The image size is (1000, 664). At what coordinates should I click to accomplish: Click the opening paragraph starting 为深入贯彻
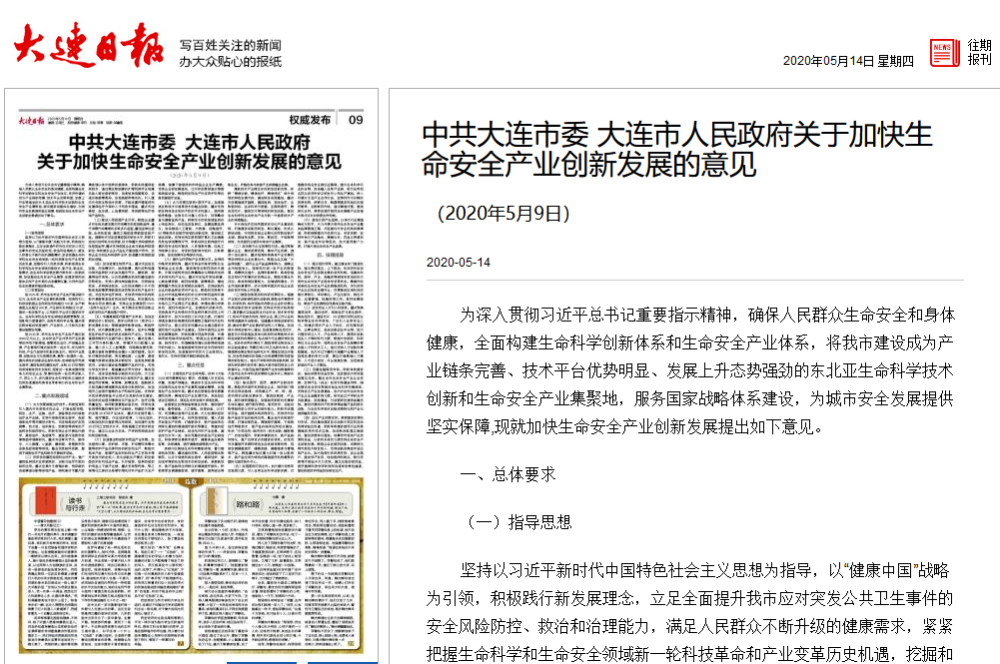(x=690, y=370)
